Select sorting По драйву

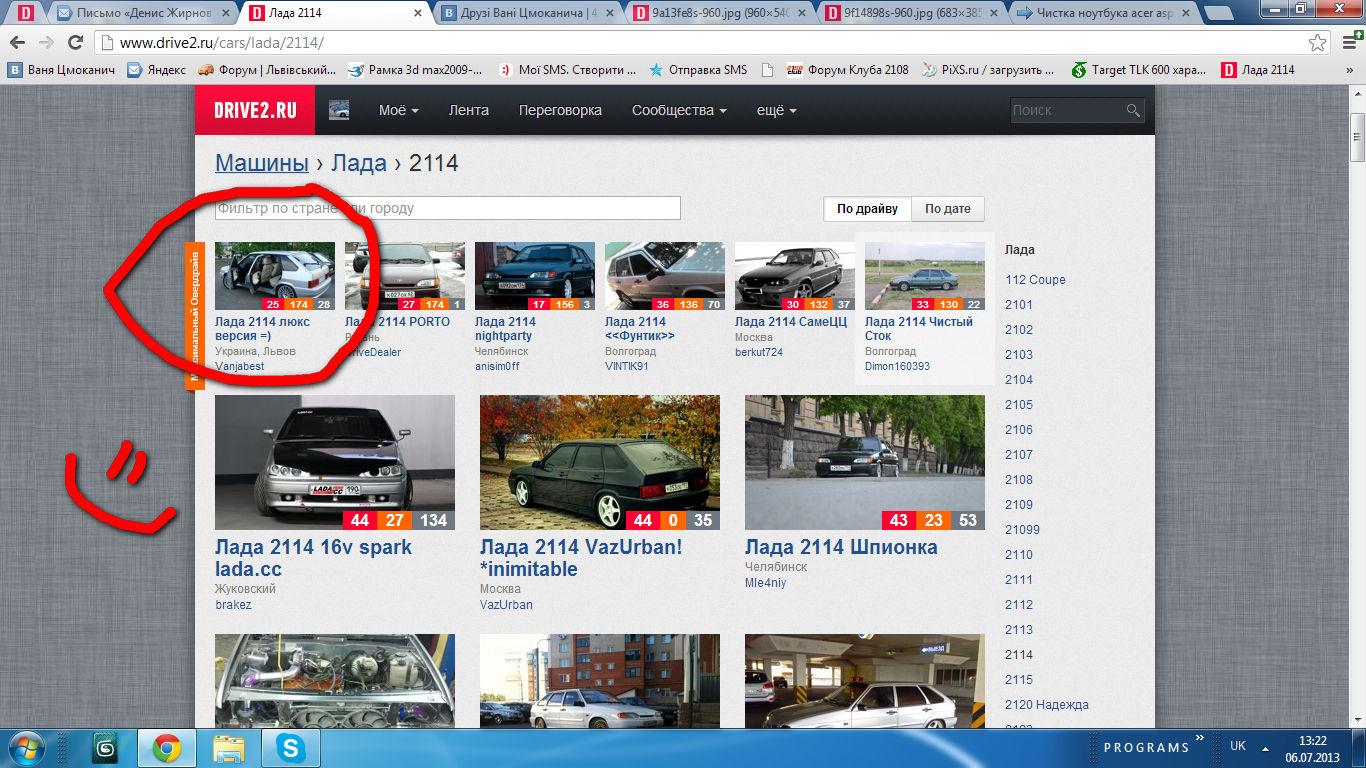pos(867,209)
